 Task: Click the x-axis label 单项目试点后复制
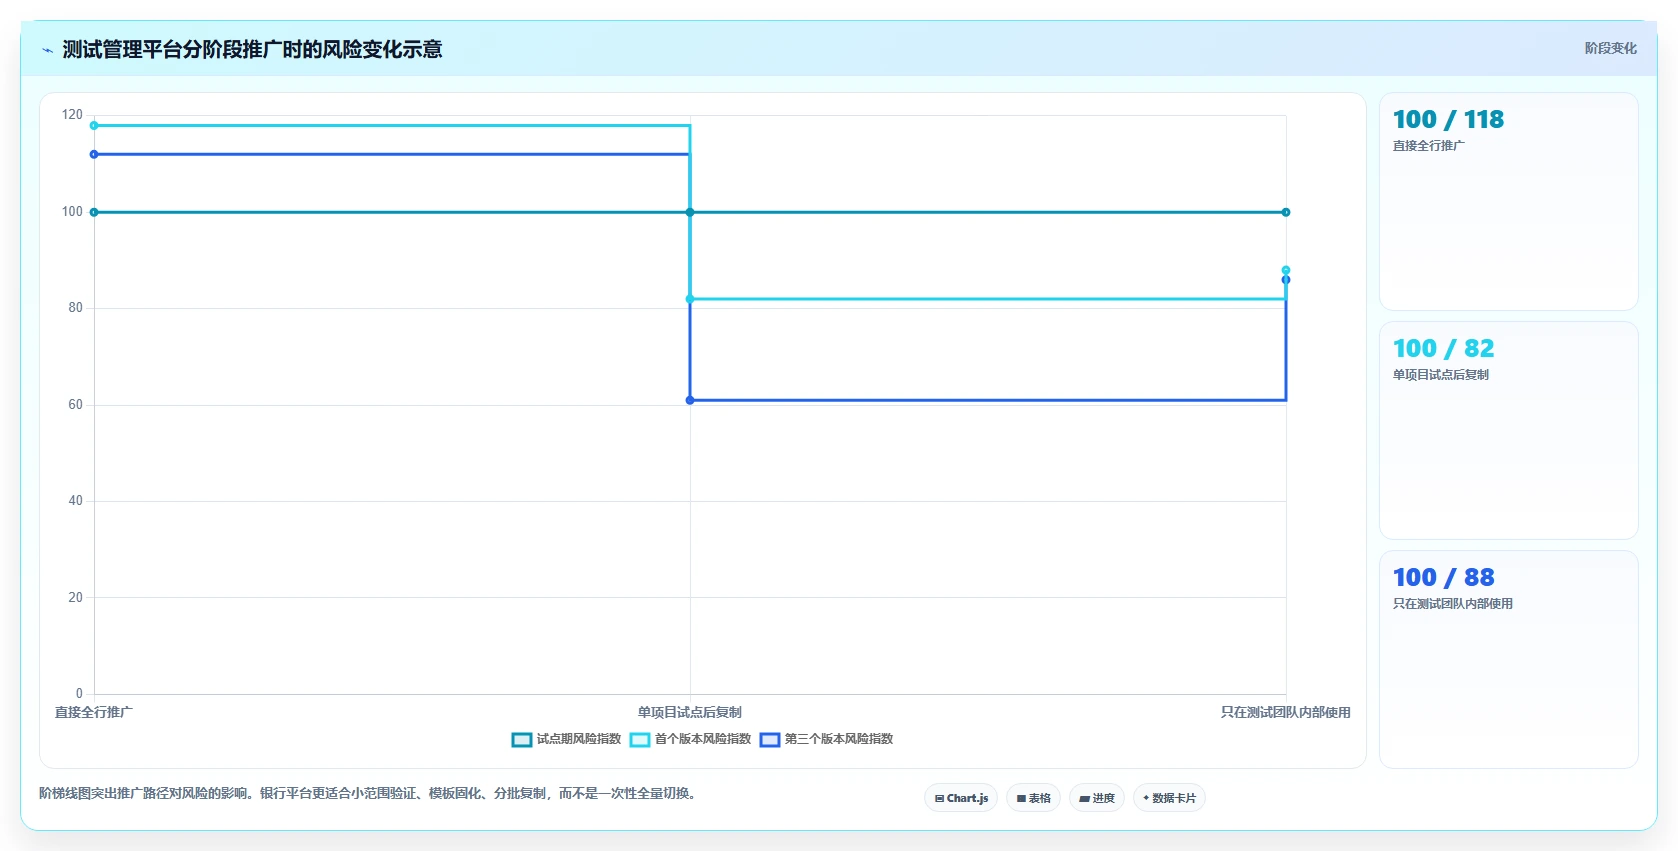click(690, 712)
